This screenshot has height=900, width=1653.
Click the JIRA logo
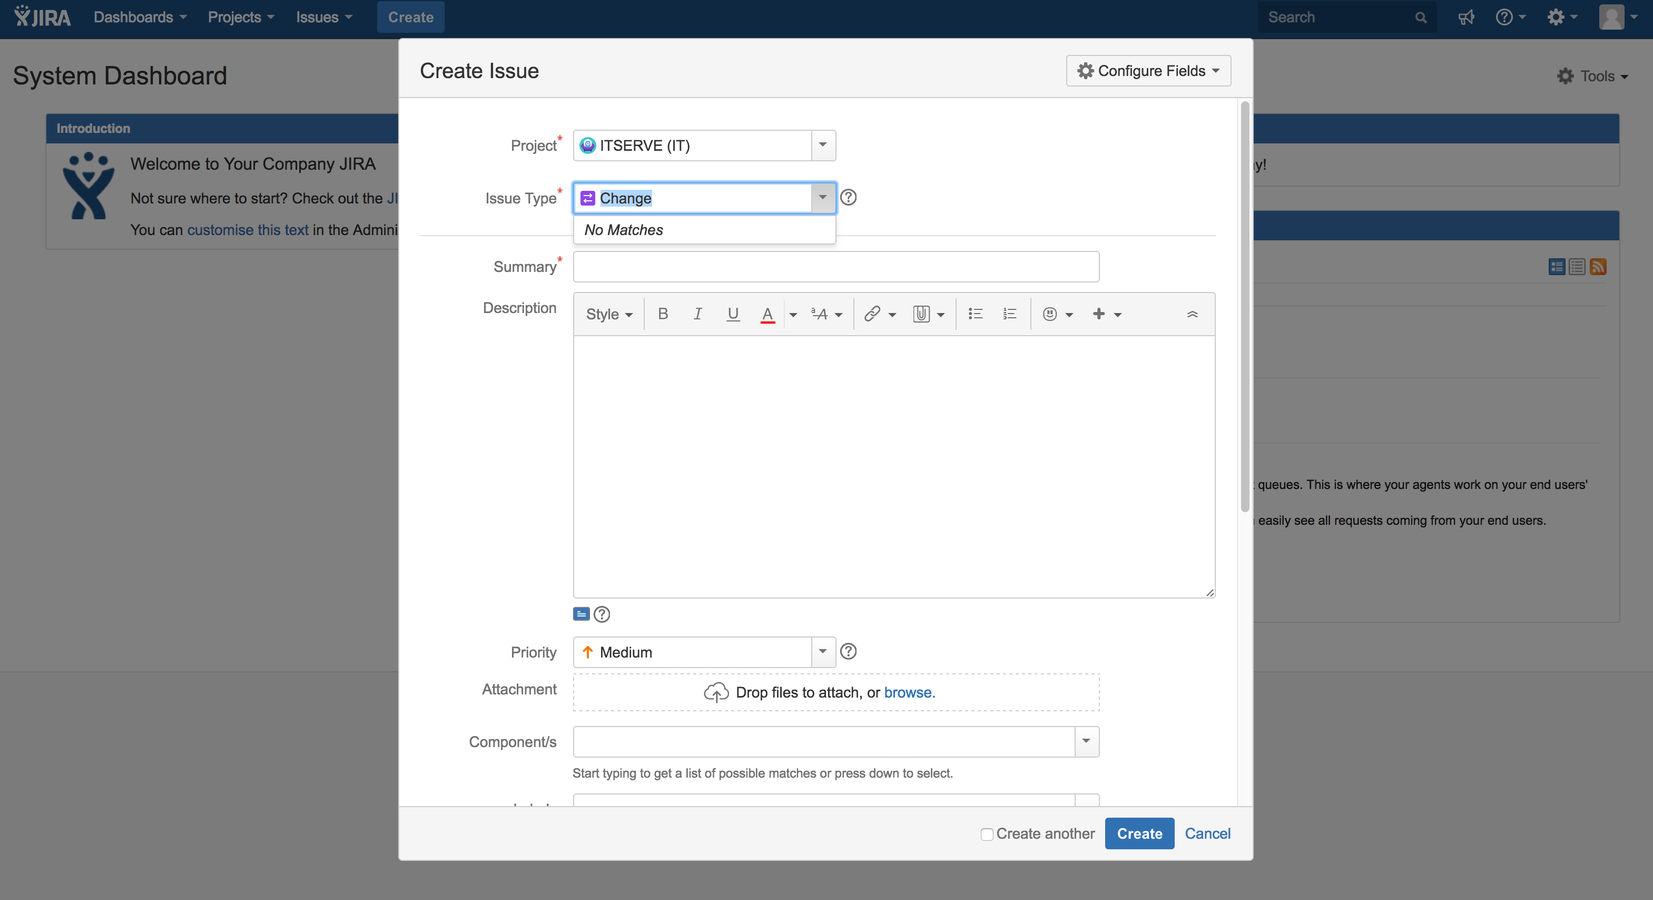point(42,17)
